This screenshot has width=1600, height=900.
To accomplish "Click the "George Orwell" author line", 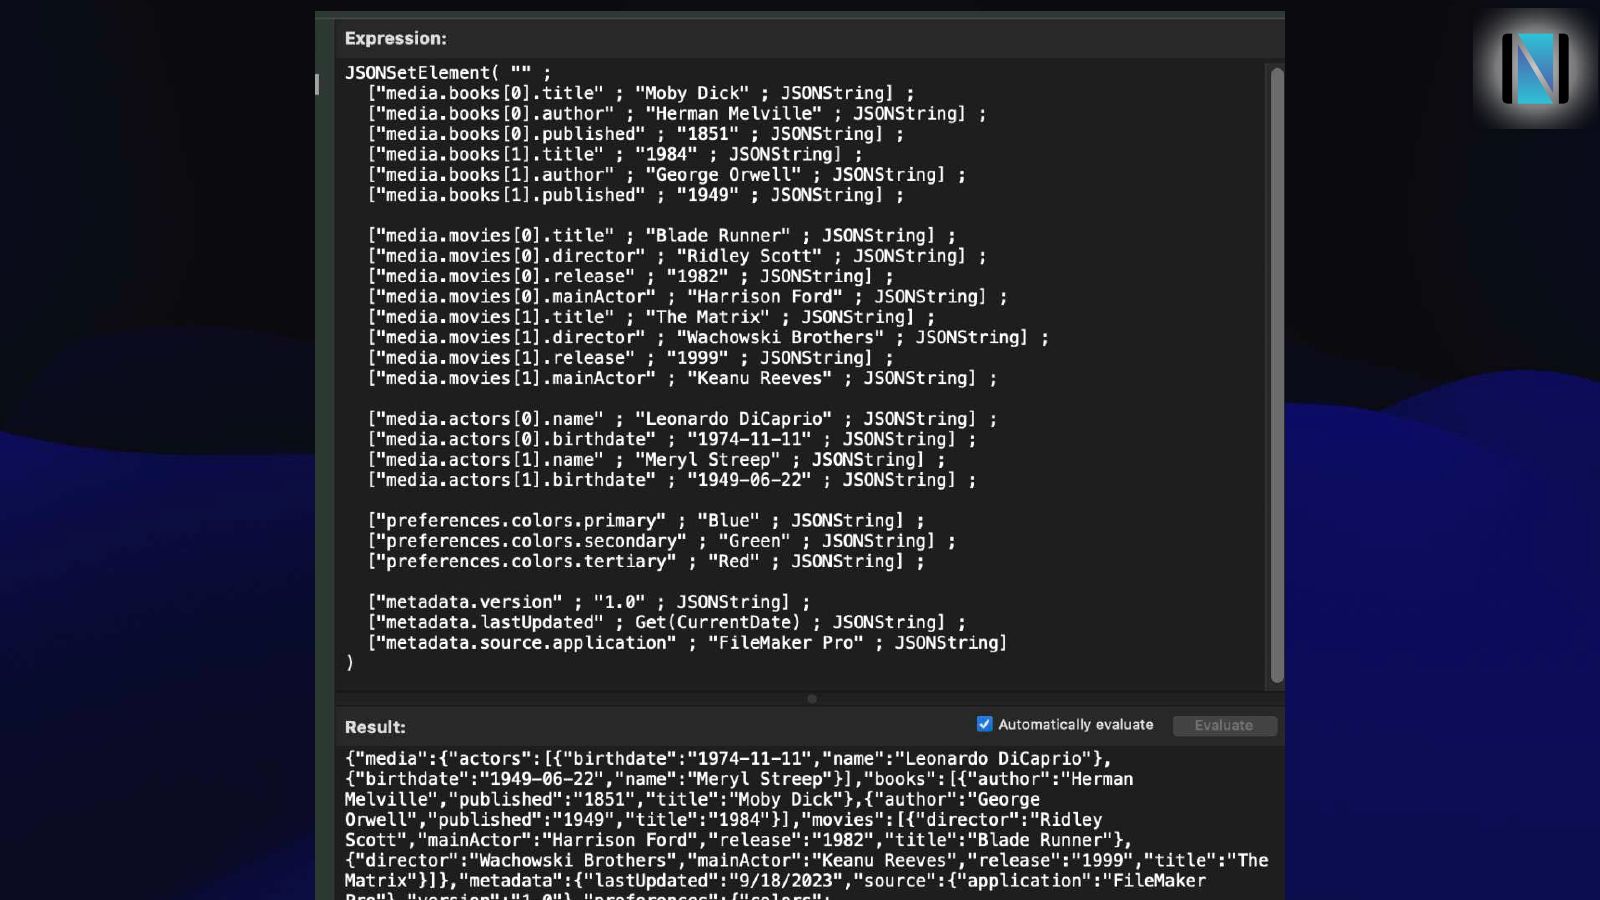I will coord(666,175).
